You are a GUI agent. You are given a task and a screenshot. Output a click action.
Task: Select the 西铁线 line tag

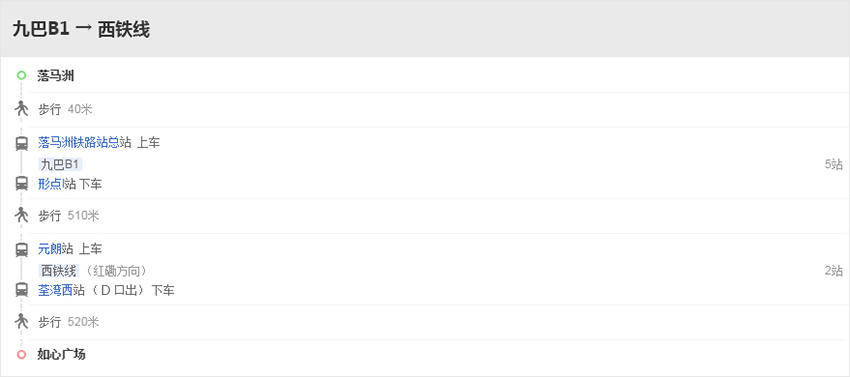pos(59,271)
